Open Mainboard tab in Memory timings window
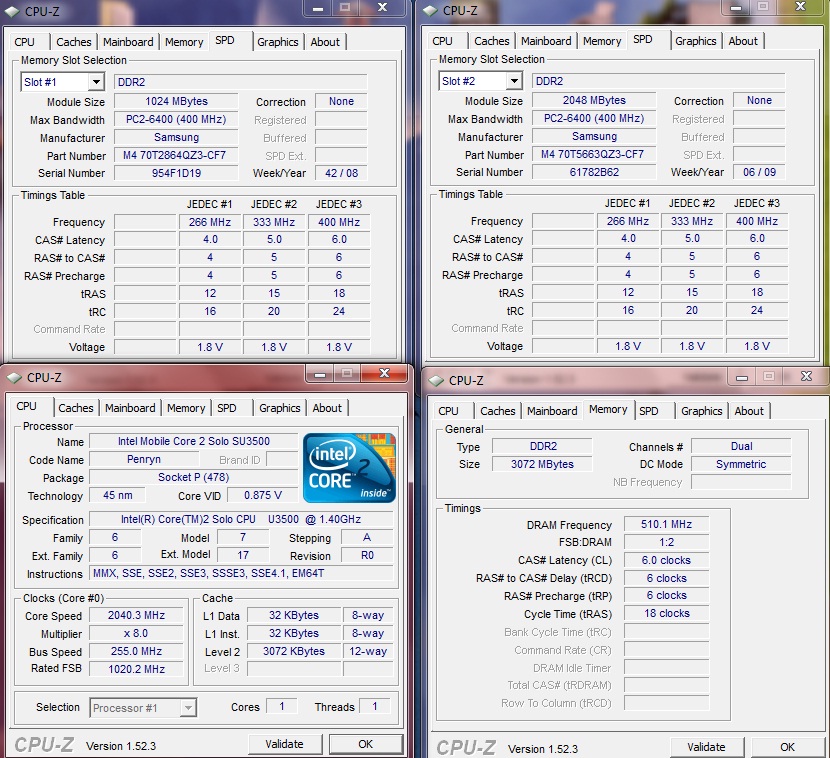This screenshot has height=758, width=830. pos(552,411)
